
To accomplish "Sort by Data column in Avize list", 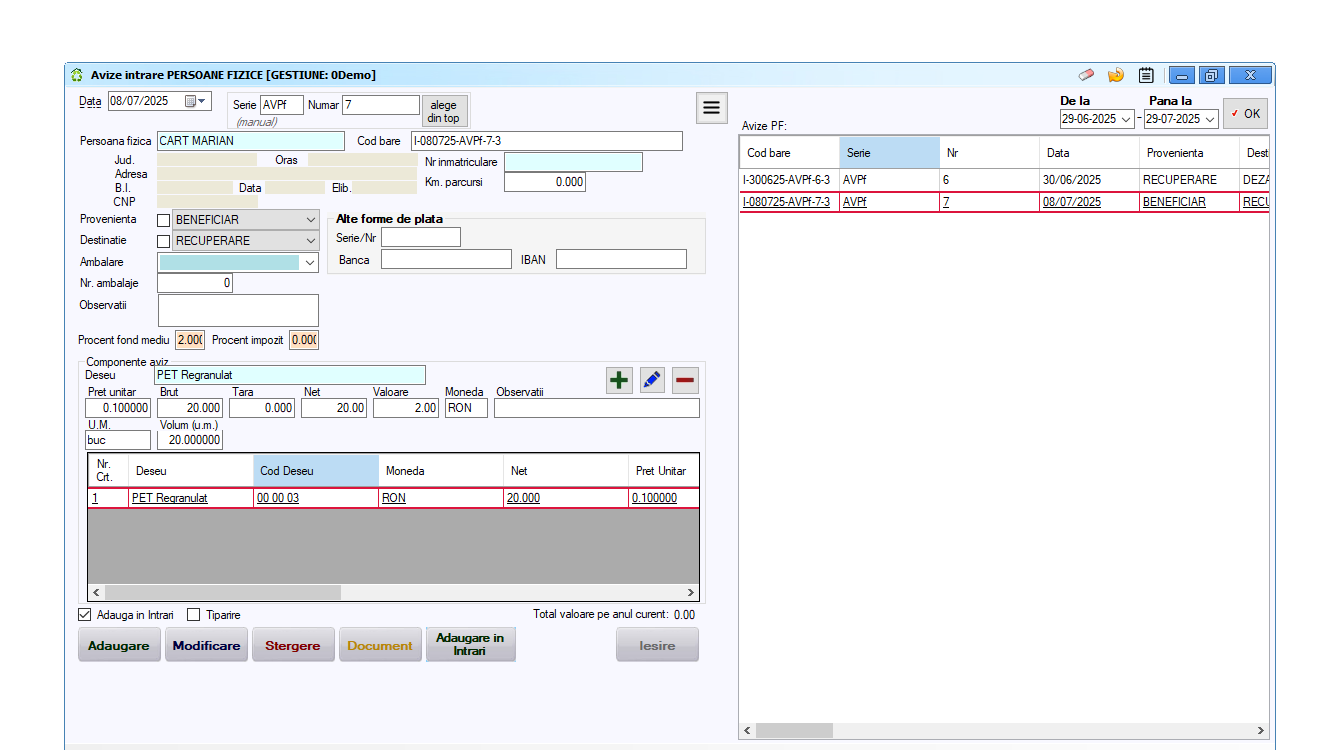I will [x=1089, y=153].
